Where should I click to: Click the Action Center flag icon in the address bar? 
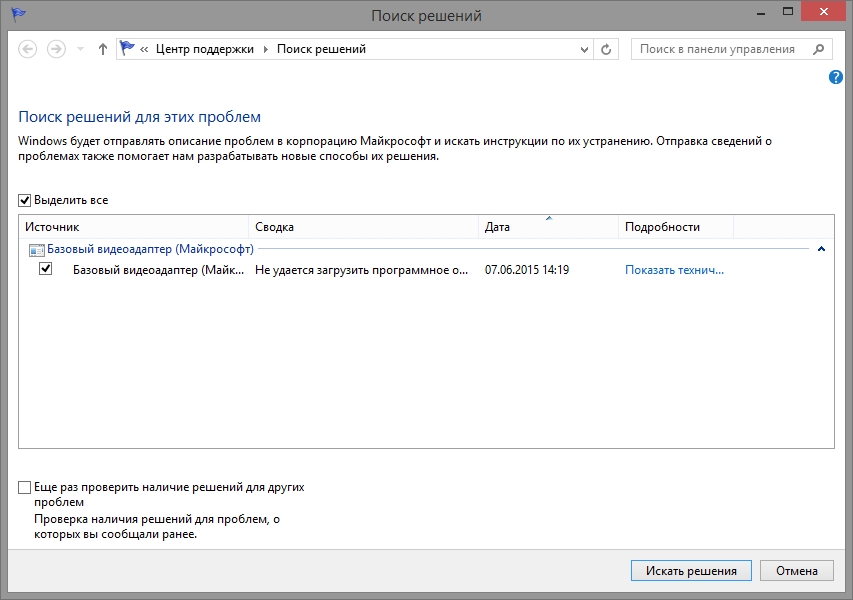click(127, 48)
